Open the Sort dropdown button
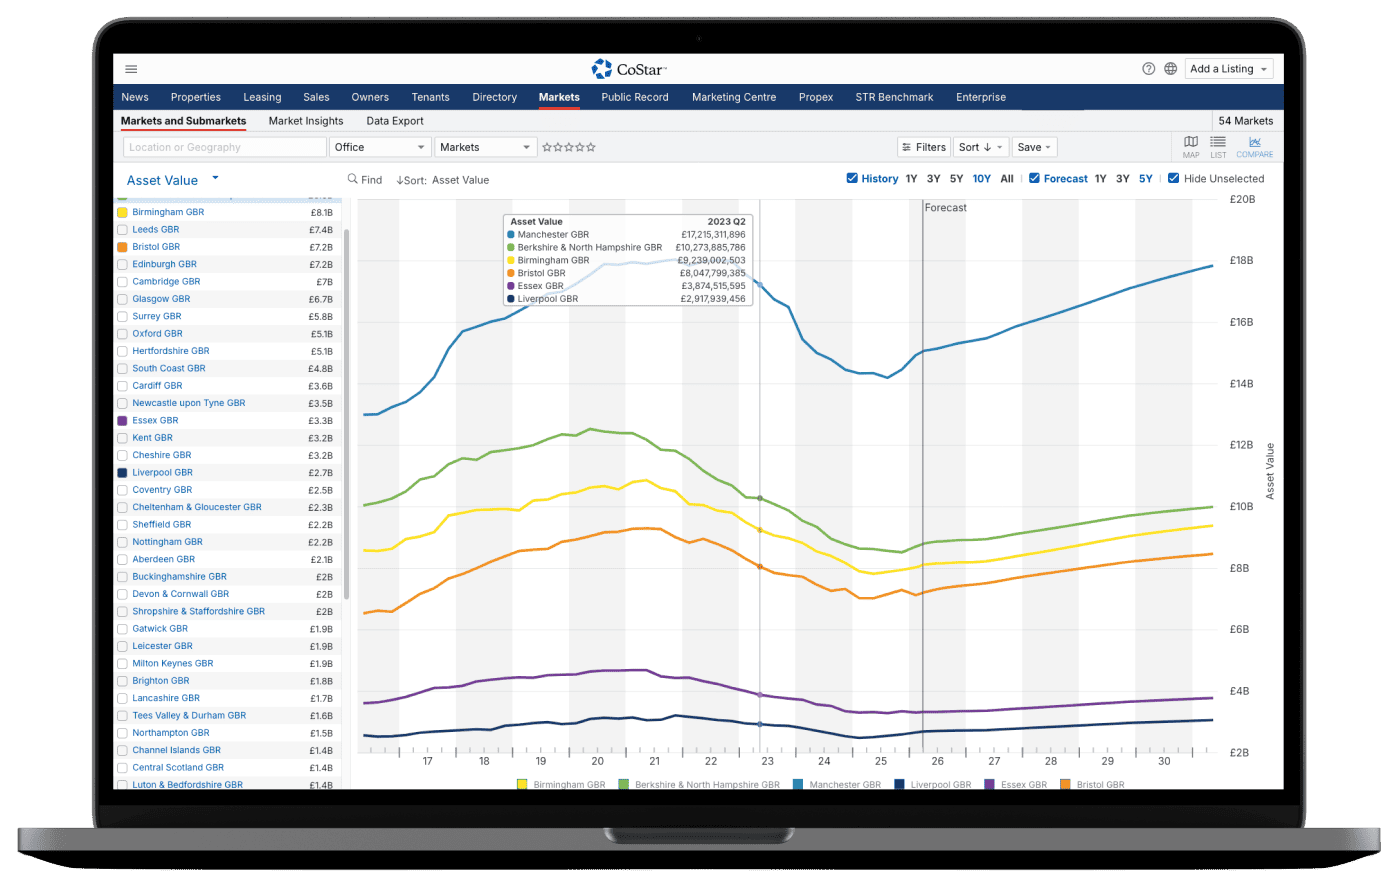1400x894 pixels. tap(980, 147)
